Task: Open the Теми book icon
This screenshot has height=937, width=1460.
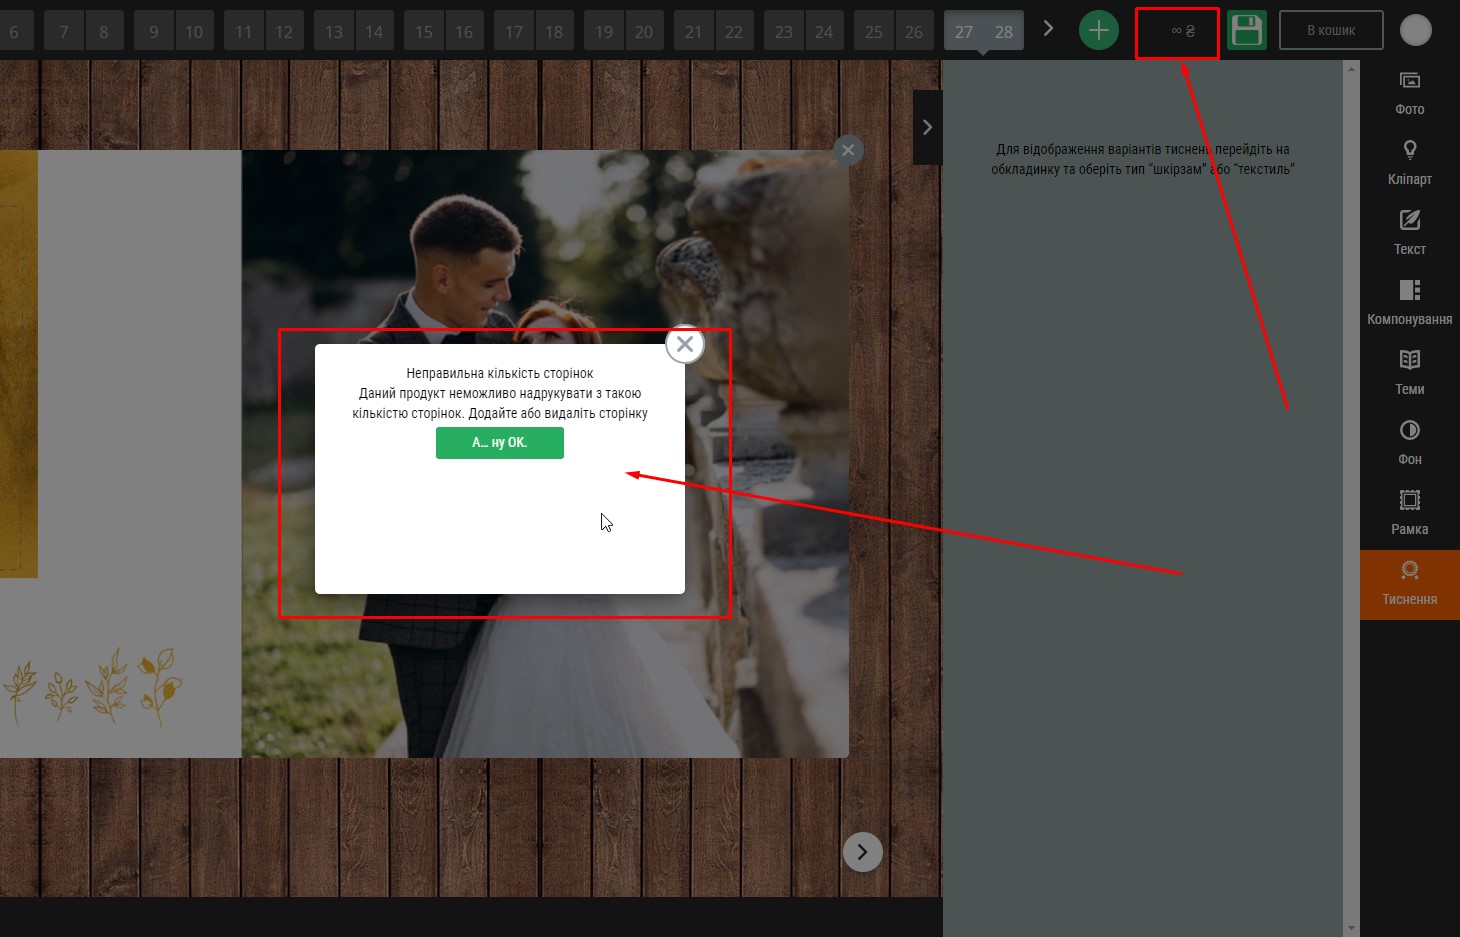Action: 1409,371
